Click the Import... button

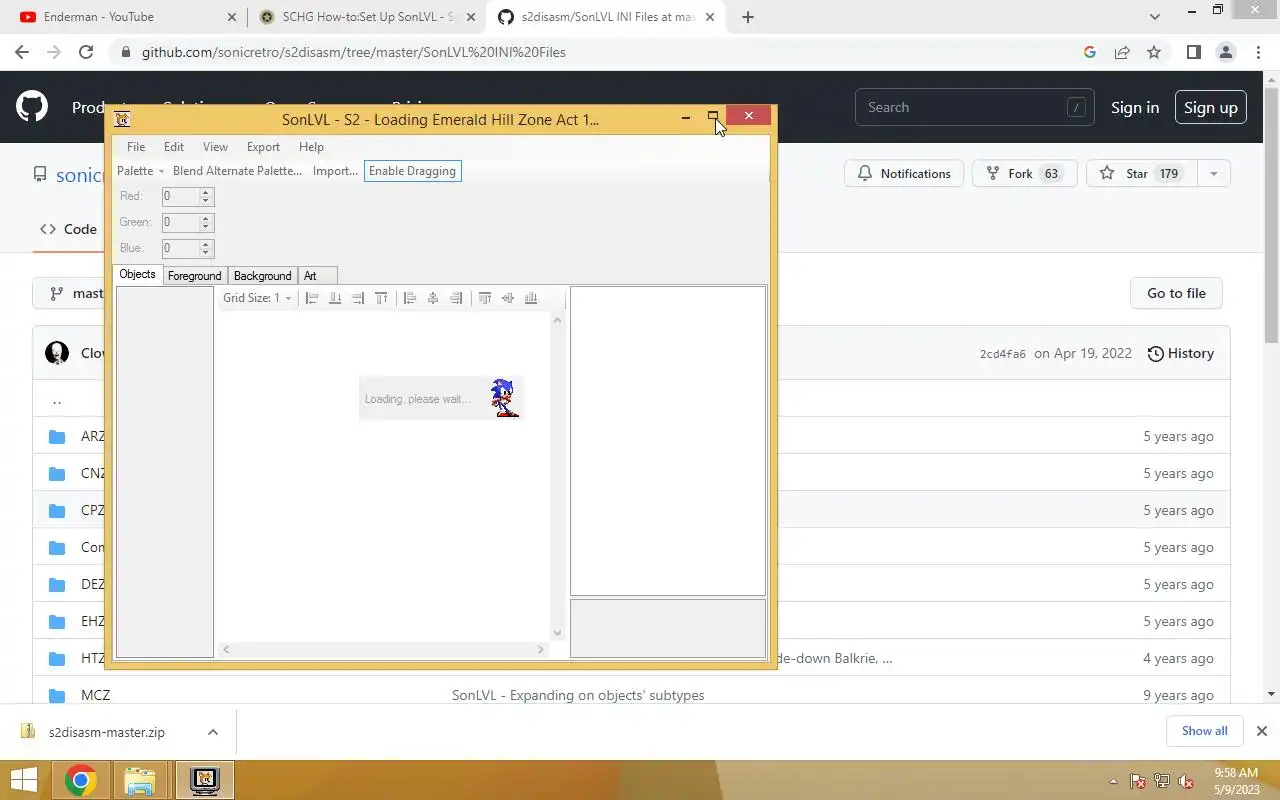coord(335,171)
